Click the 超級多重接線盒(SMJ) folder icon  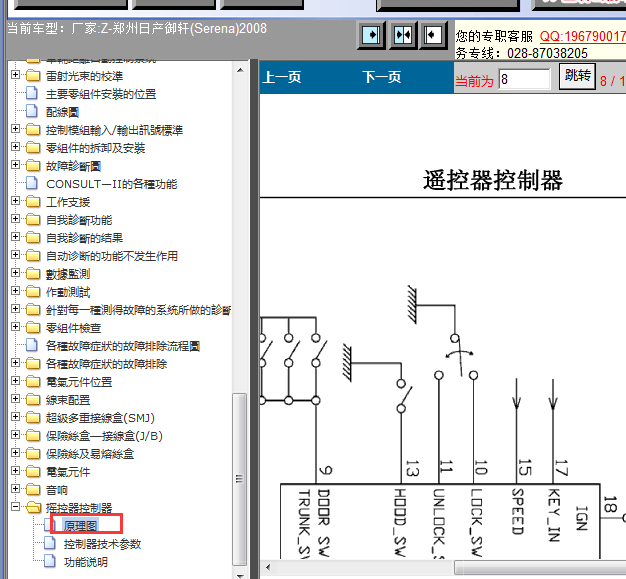(x=33, y=417)
